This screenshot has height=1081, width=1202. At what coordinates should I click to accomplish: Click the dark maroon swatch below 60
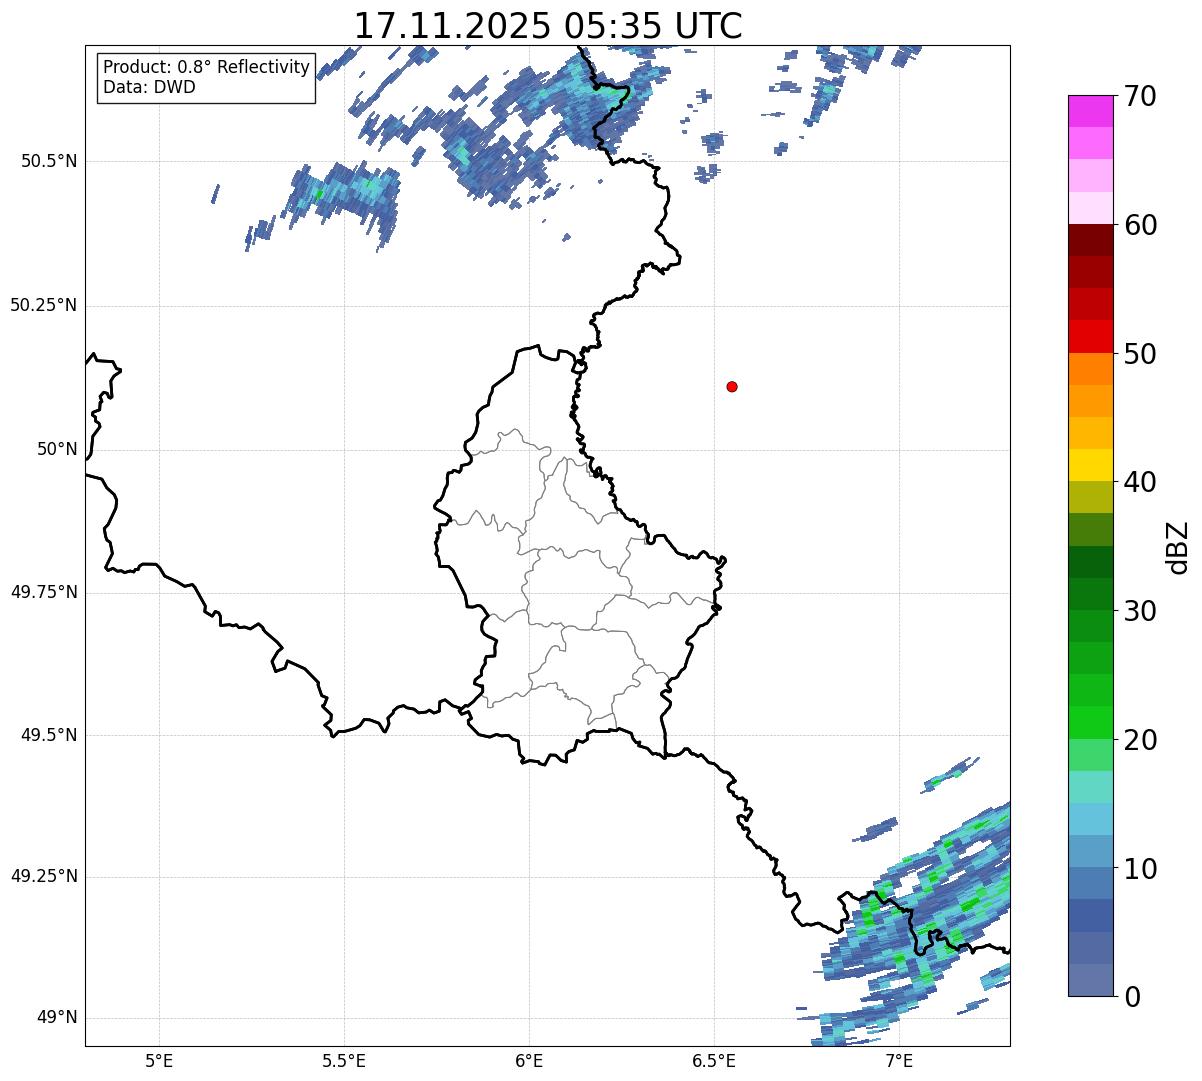coord(1091,241)
